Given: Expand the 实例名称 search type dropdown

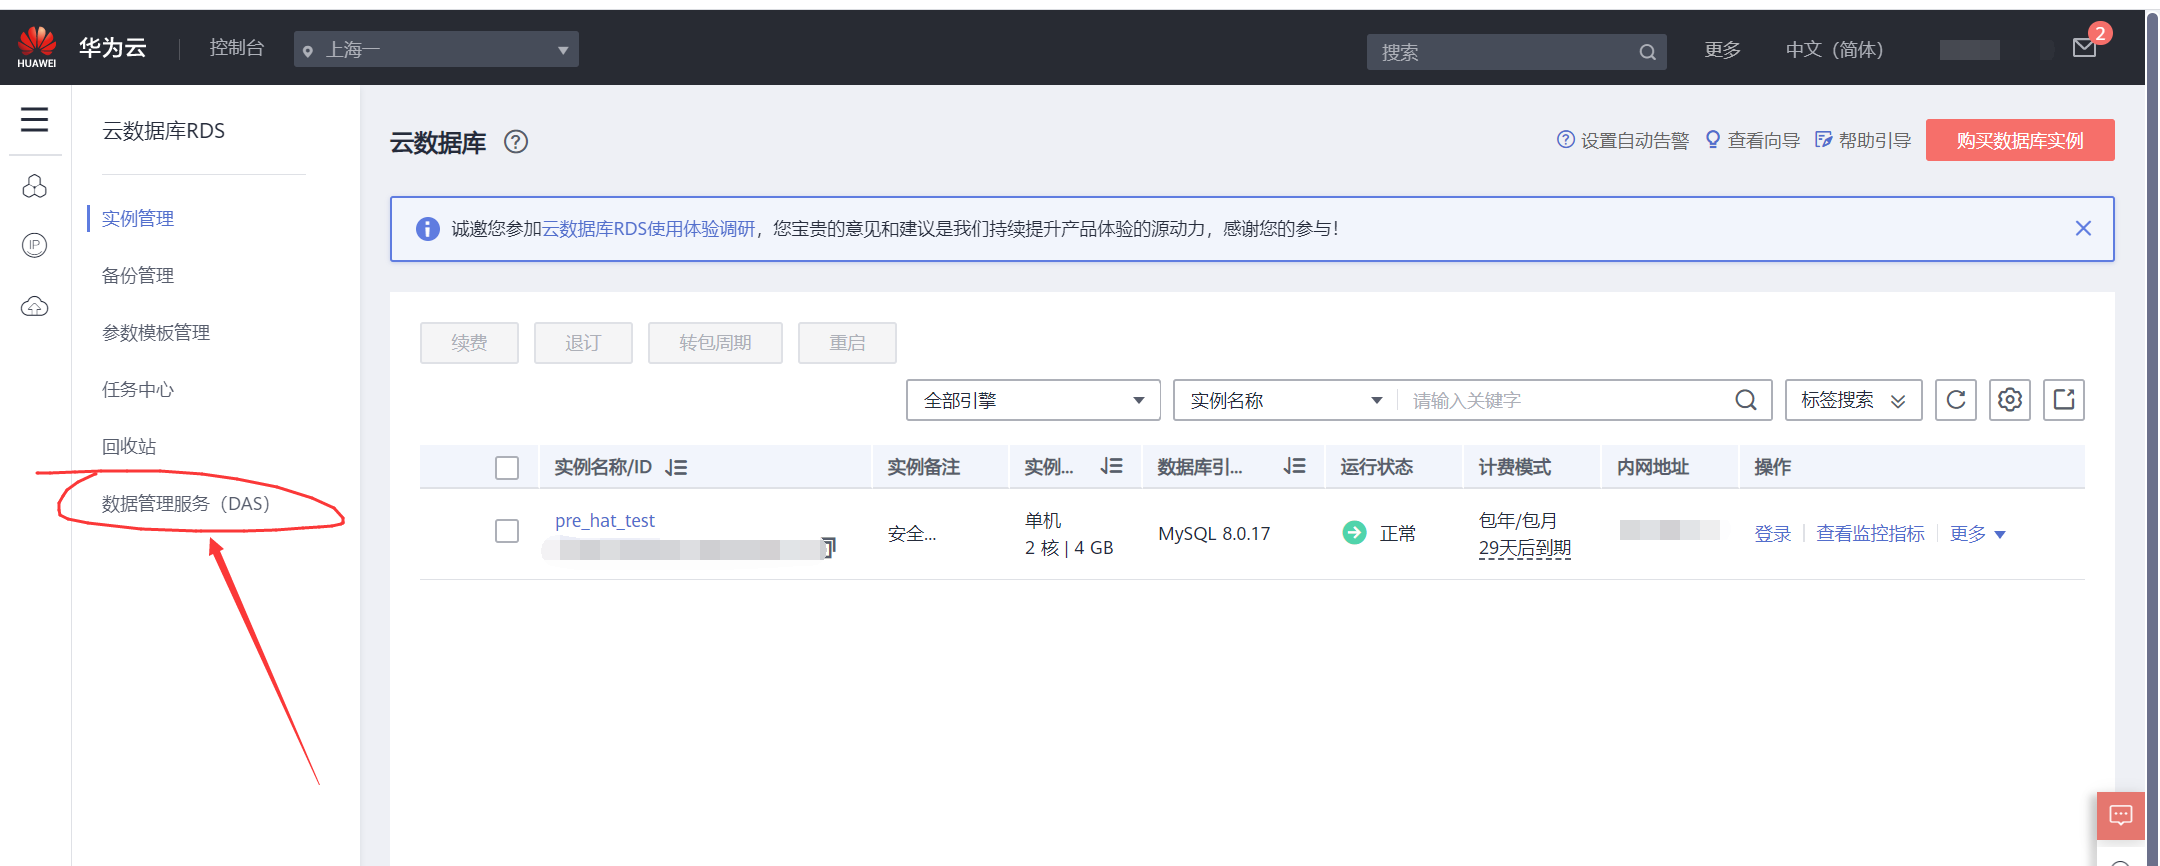Looking at the screenshot, I should point(1286,400).
